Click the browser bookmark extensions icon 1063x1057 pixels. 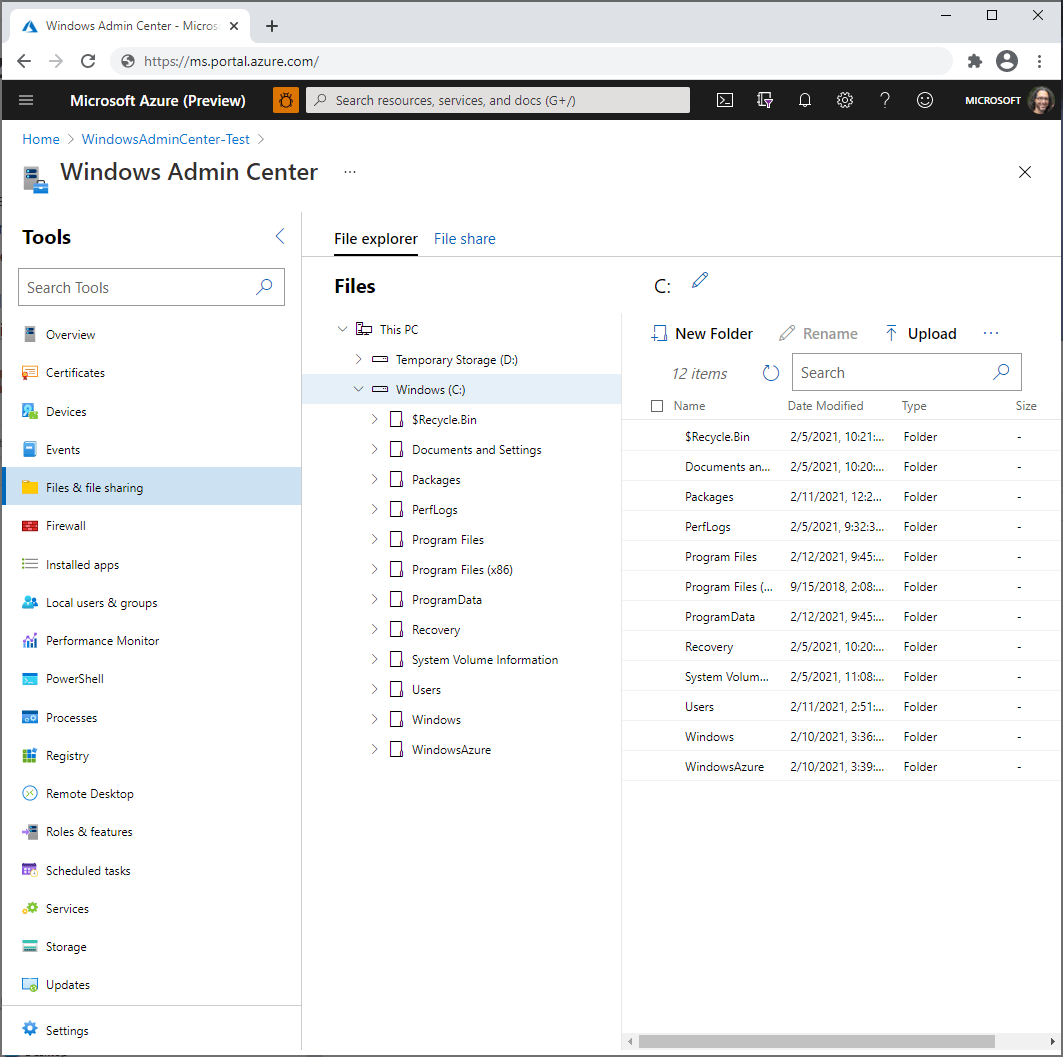(974, 61)
